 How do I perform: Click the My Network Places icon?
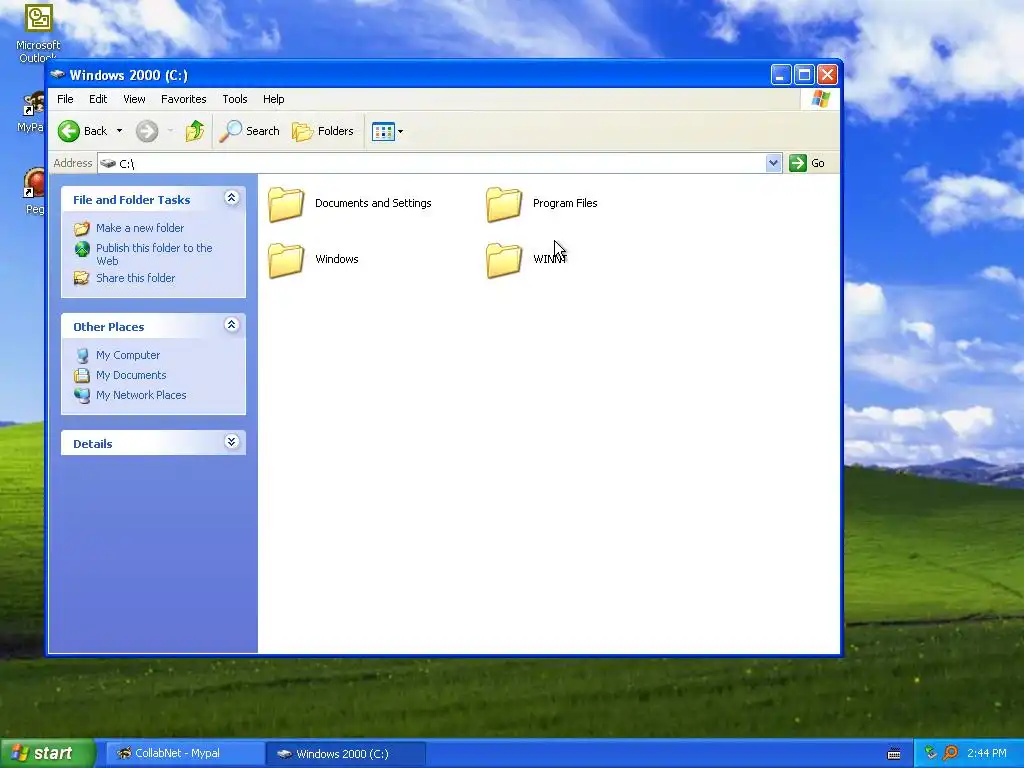point(82,395)
